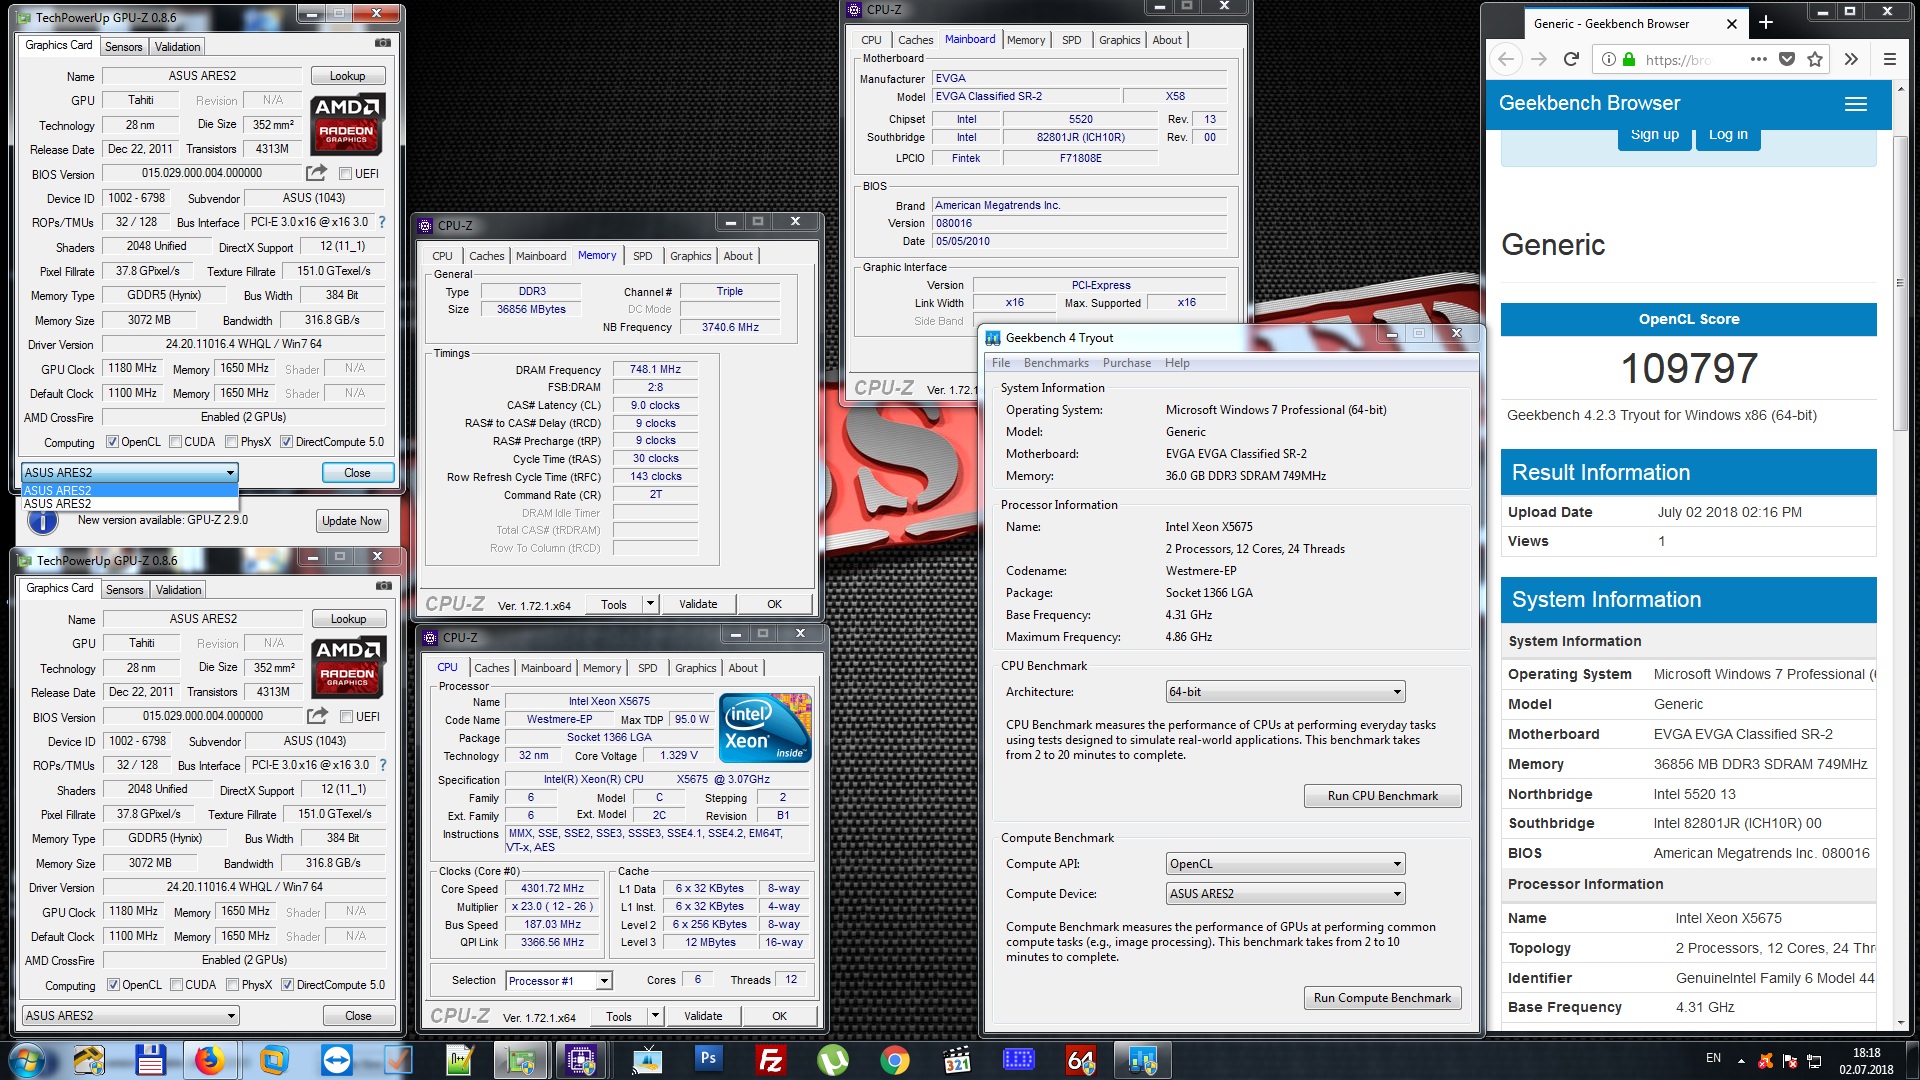Click the screenshot camera icon in bottom GPU-Z window

tap(383, 587)
